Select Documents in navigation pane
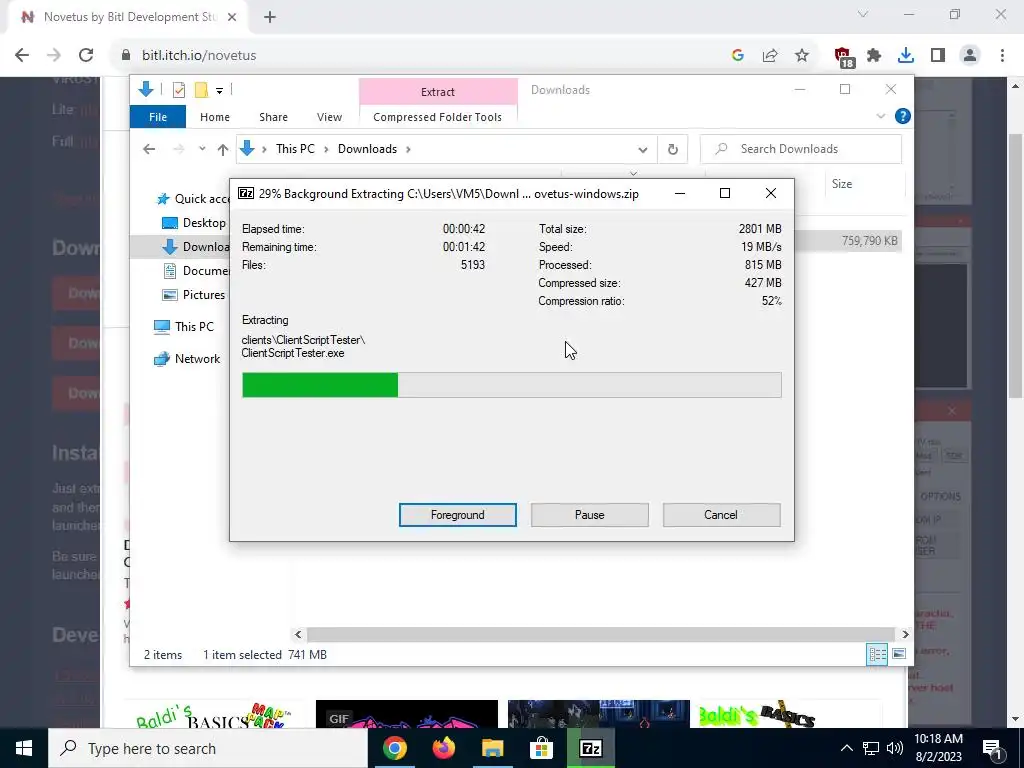Screen dimensions: 1024x768 (195, 270)
